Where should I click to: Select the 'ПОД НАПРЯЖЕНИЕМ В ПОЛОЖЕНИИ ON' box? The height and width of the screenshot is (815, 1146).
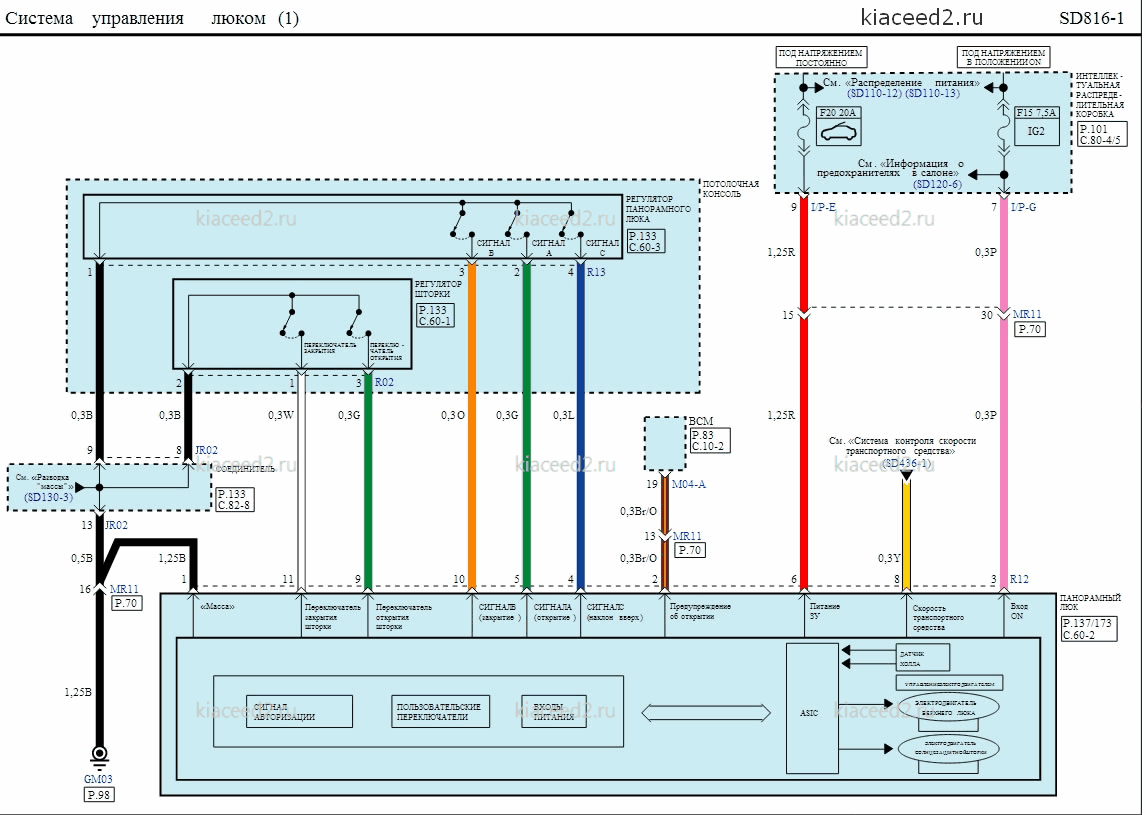point(1003,58)
